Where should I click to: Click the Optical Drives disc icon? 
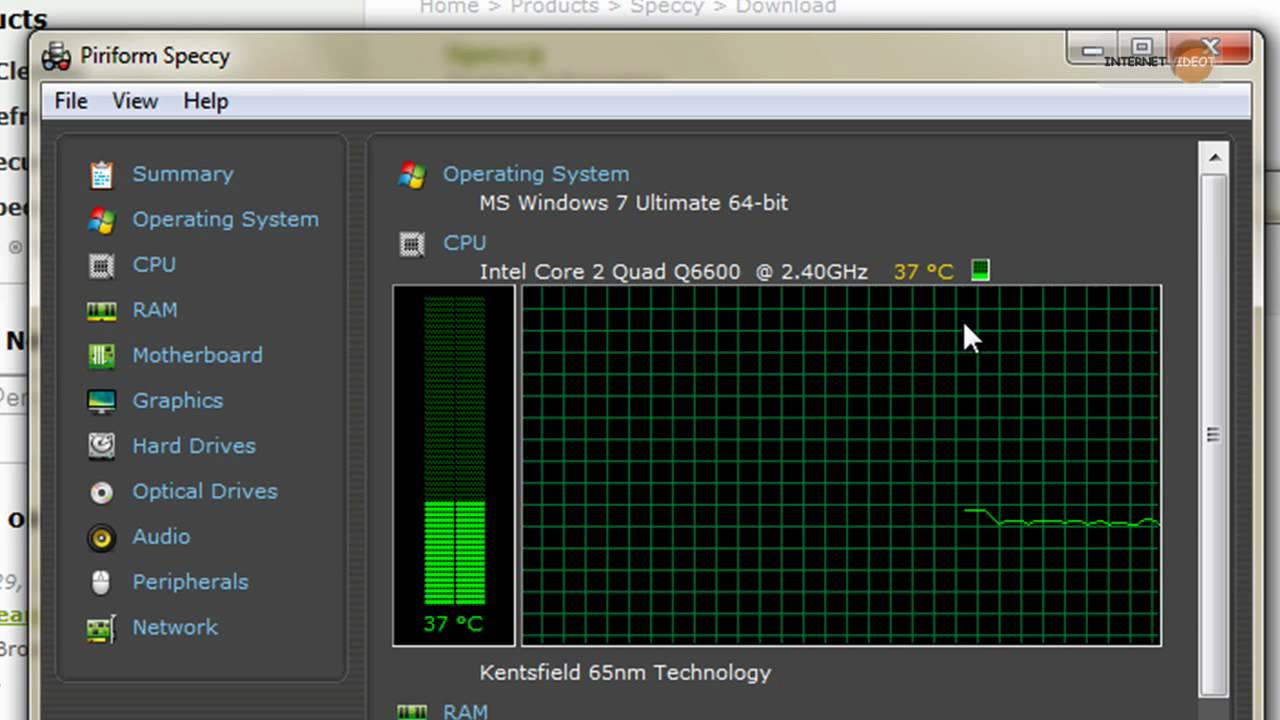[101, 492]
